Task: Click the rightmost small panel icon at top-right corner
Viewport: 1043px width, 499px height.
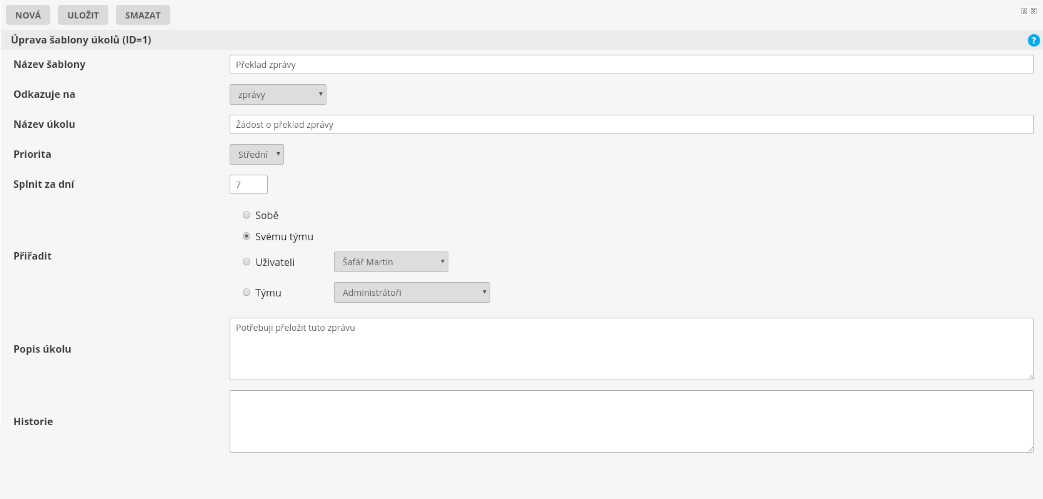Action: point(1032,11)
